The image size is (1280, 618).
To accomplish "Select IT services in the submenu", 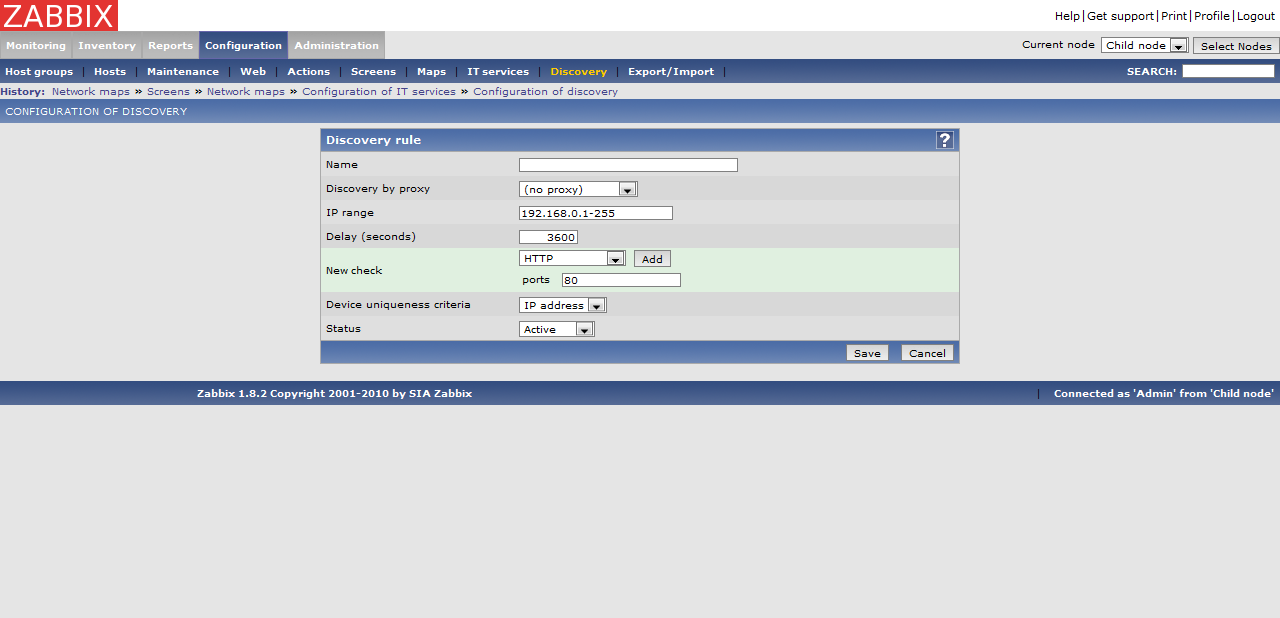I will click(x=498, y=72).
